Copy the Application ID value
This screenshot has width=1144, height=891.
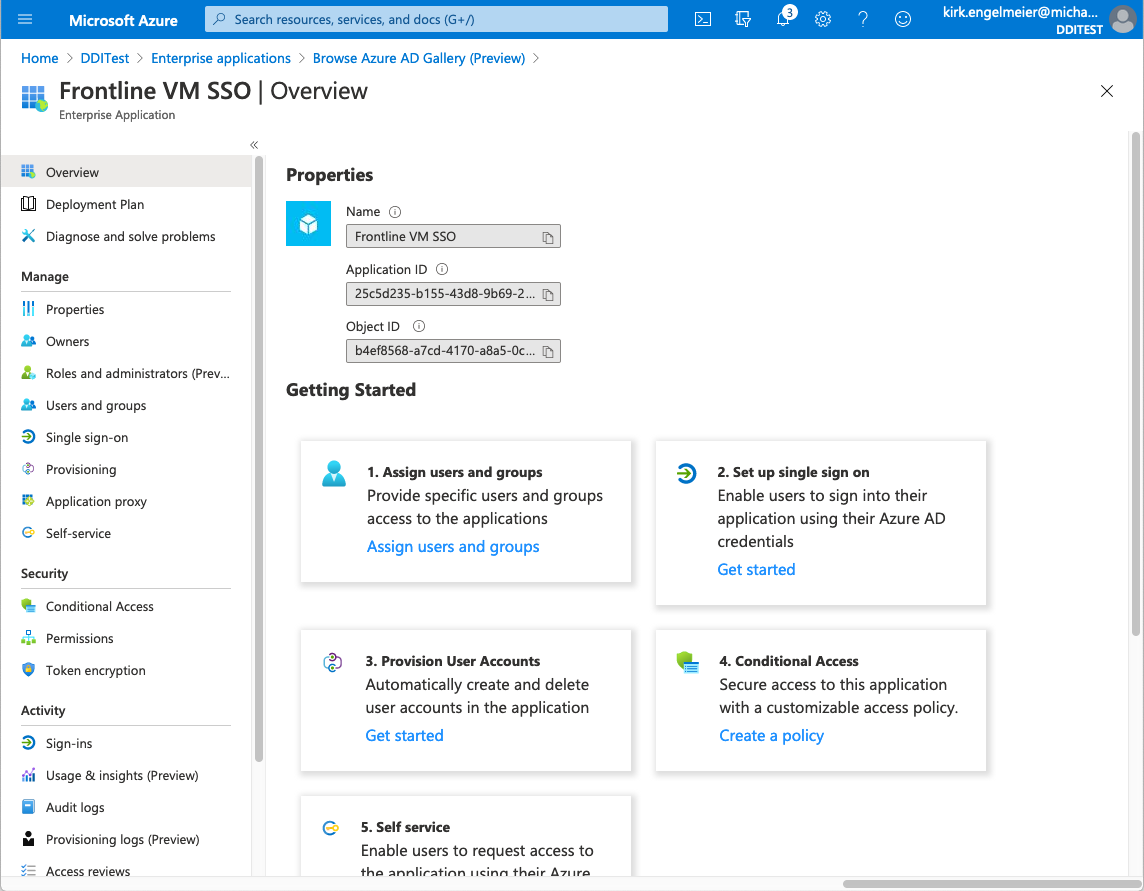coord(547,293)
